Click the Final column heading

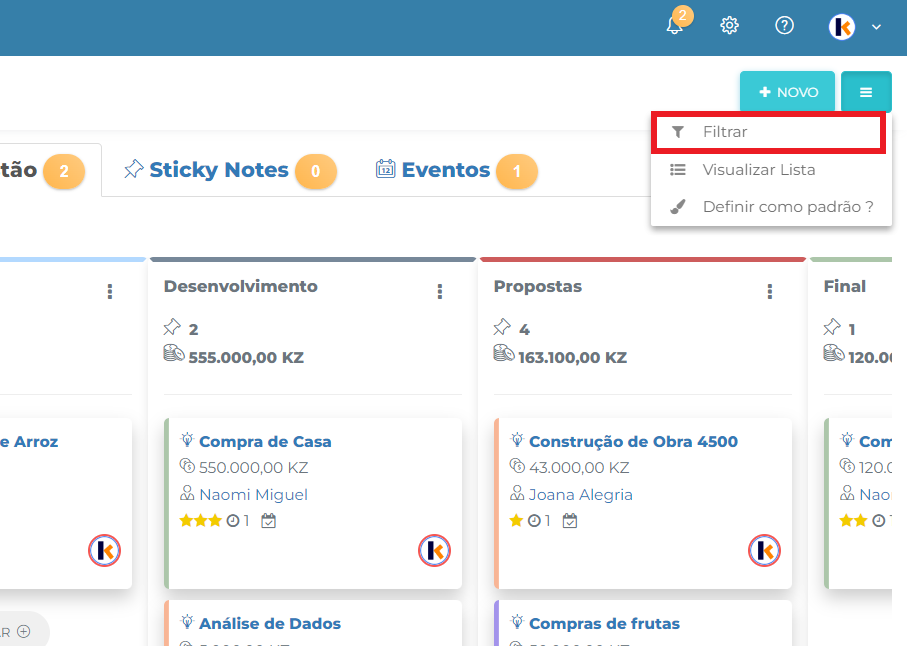pyautogui.click(x=845, y=286)
